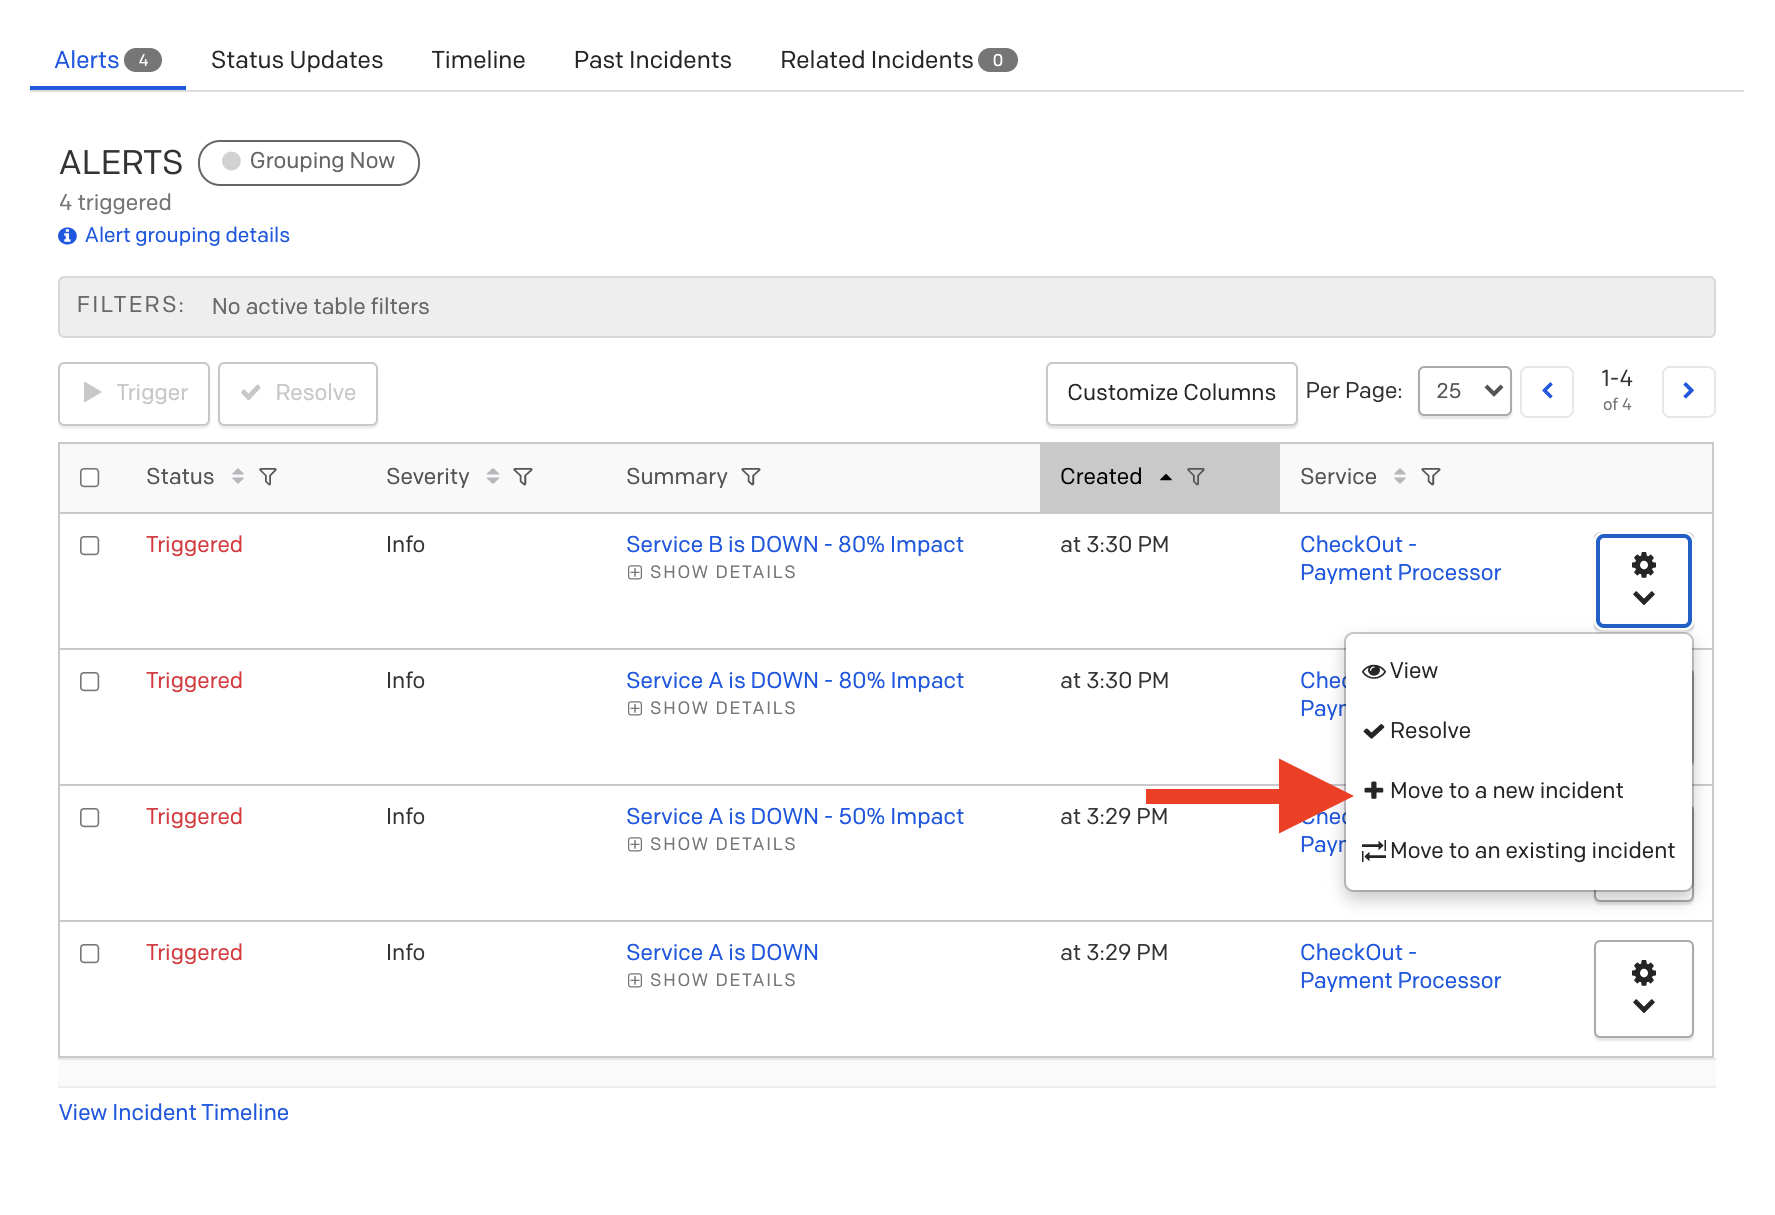Go to the next page of alerts

[1688, 391]
